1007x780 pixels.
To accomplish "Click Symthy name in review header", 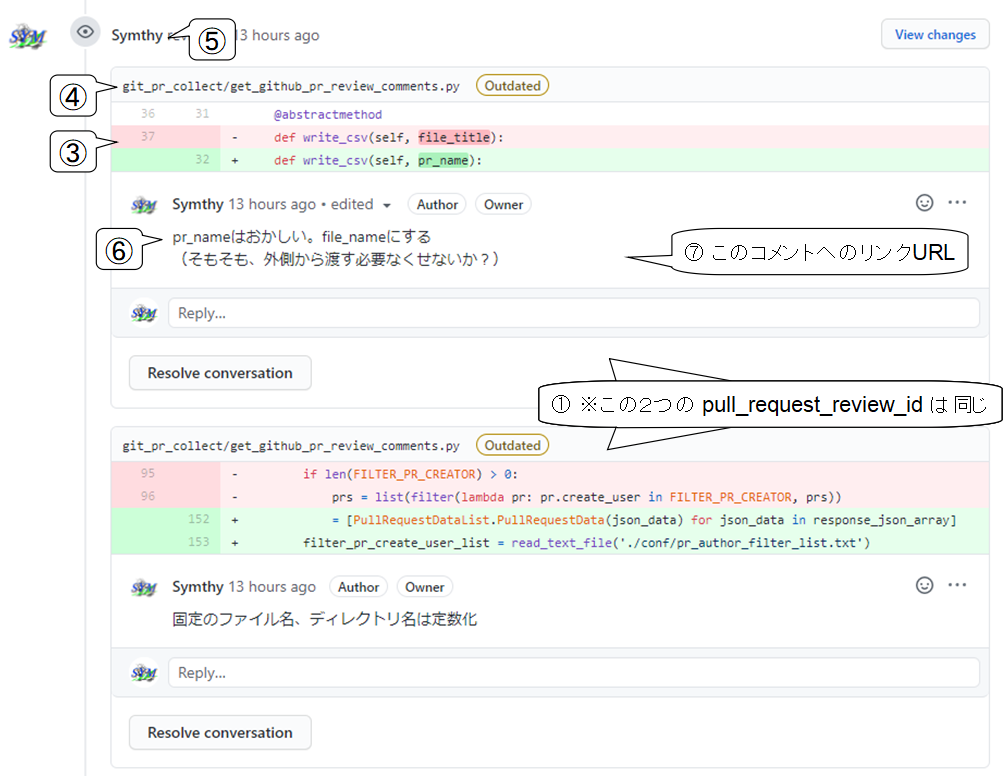I will [137, 35].
